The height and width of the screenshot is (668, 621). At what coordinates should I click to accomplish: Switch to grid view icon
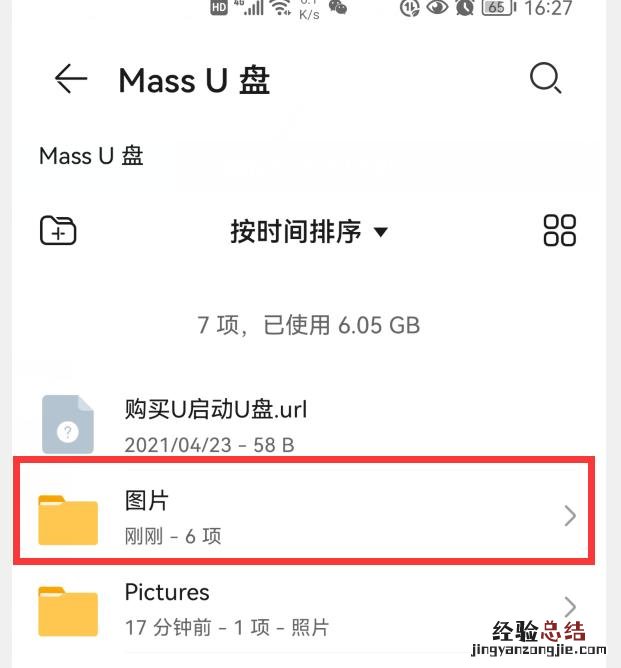click(x=560, y=230)
